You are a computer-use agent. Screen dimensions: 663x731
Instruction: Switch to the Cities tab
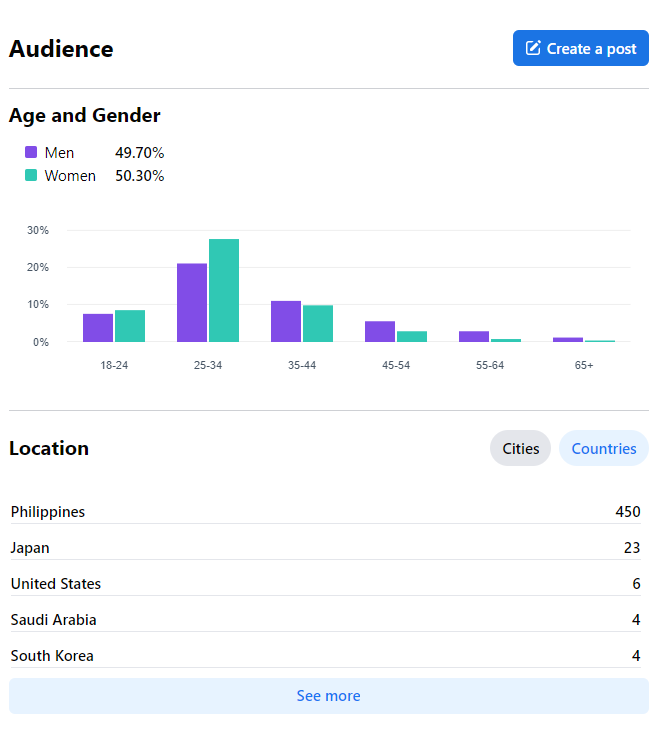[x=520, y=448]
